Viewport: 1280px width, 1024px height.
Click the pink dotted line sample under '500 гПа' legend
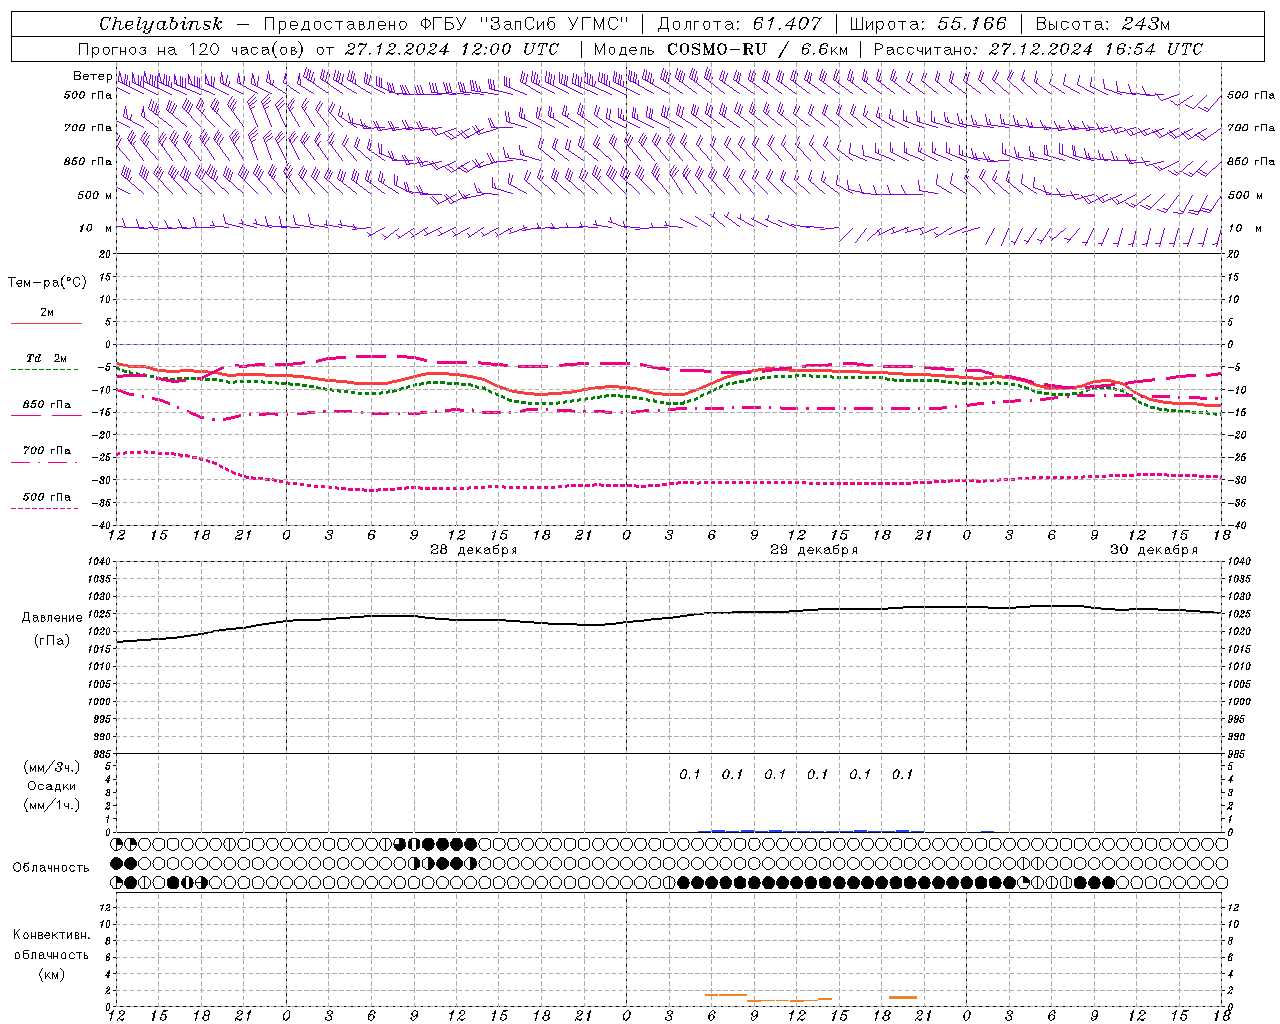(x=45, y=508)
